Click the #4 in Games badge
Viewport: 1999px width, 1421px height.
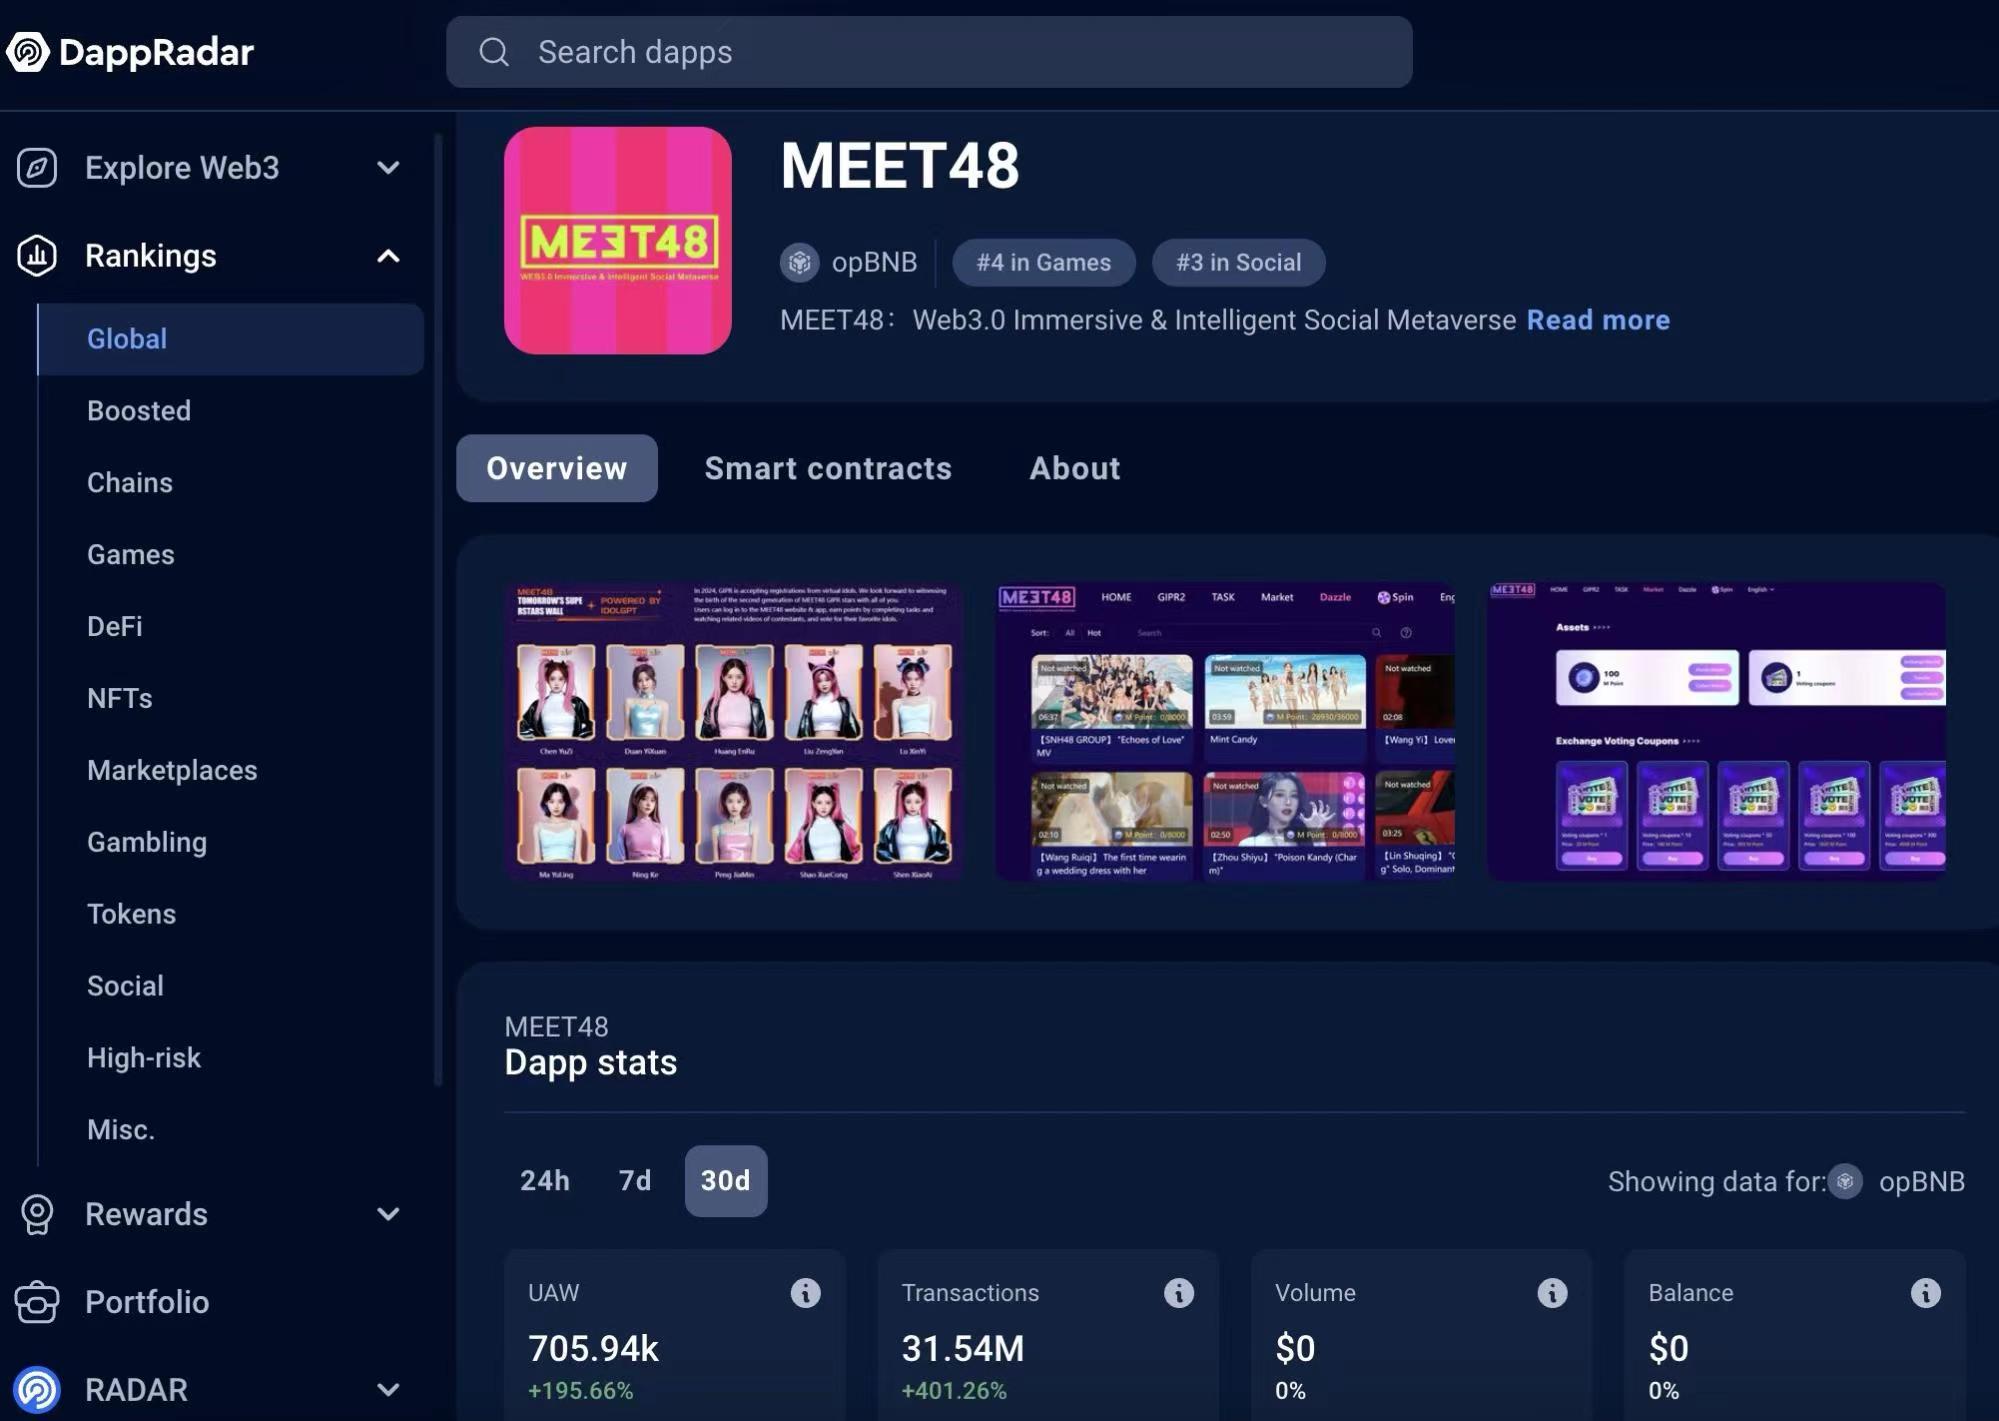coord(1043,261)
